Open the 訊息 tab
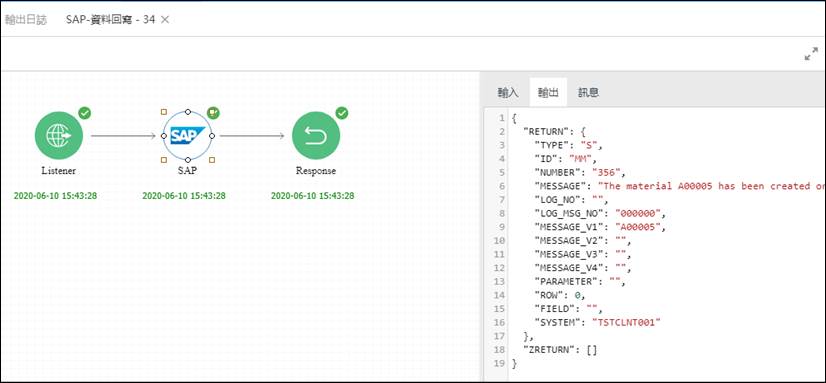This screenshot has height=383, width=826. tap(588, 92)
